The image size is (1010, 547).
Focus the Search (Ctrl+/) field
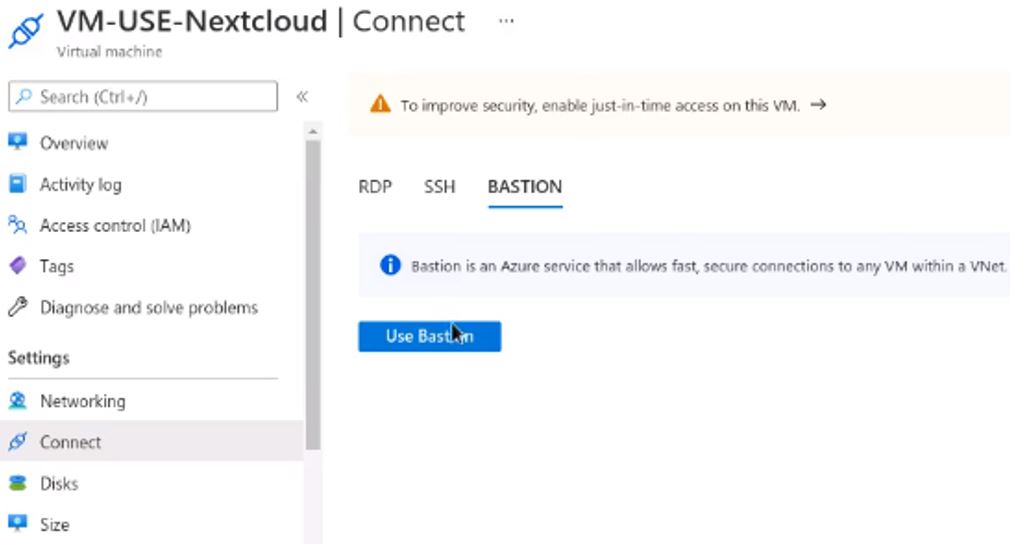tap(143, 97)
